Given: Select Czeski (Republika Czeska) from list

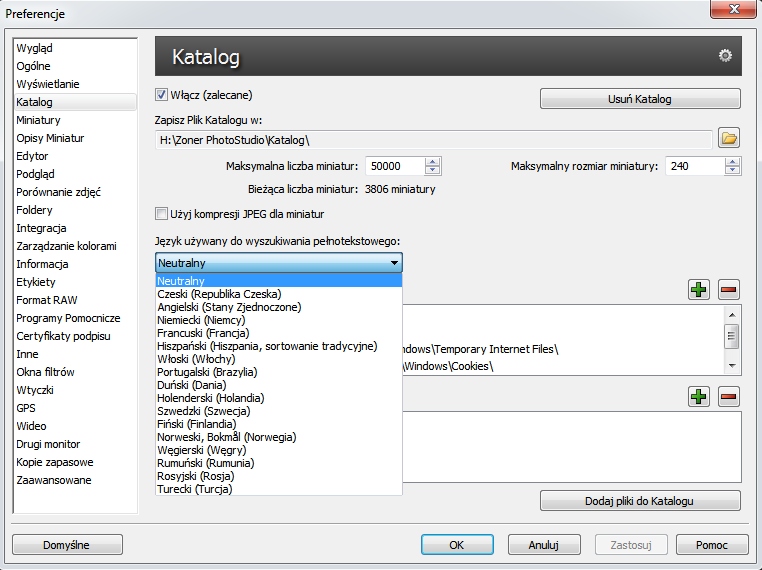Looking at the screenshot, I should pyautogui.click(x=219, y=294).
